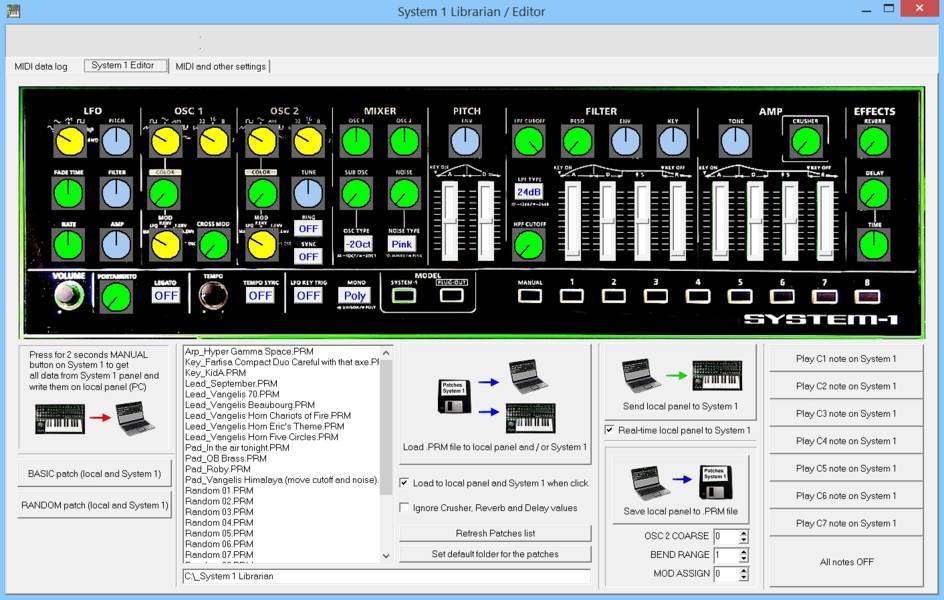Screen dimensions: 944x600
Task: Click the CROSS MOD knob in OSC 1 section
Action: click(214, 245)
